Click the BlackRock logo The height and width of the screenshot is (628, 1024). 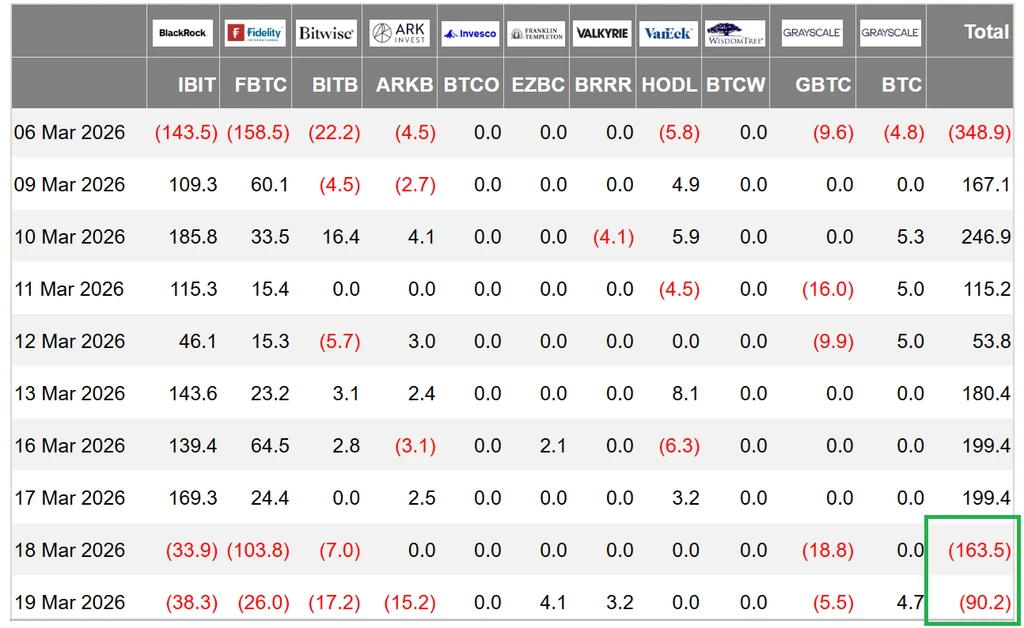coord(182,33)
